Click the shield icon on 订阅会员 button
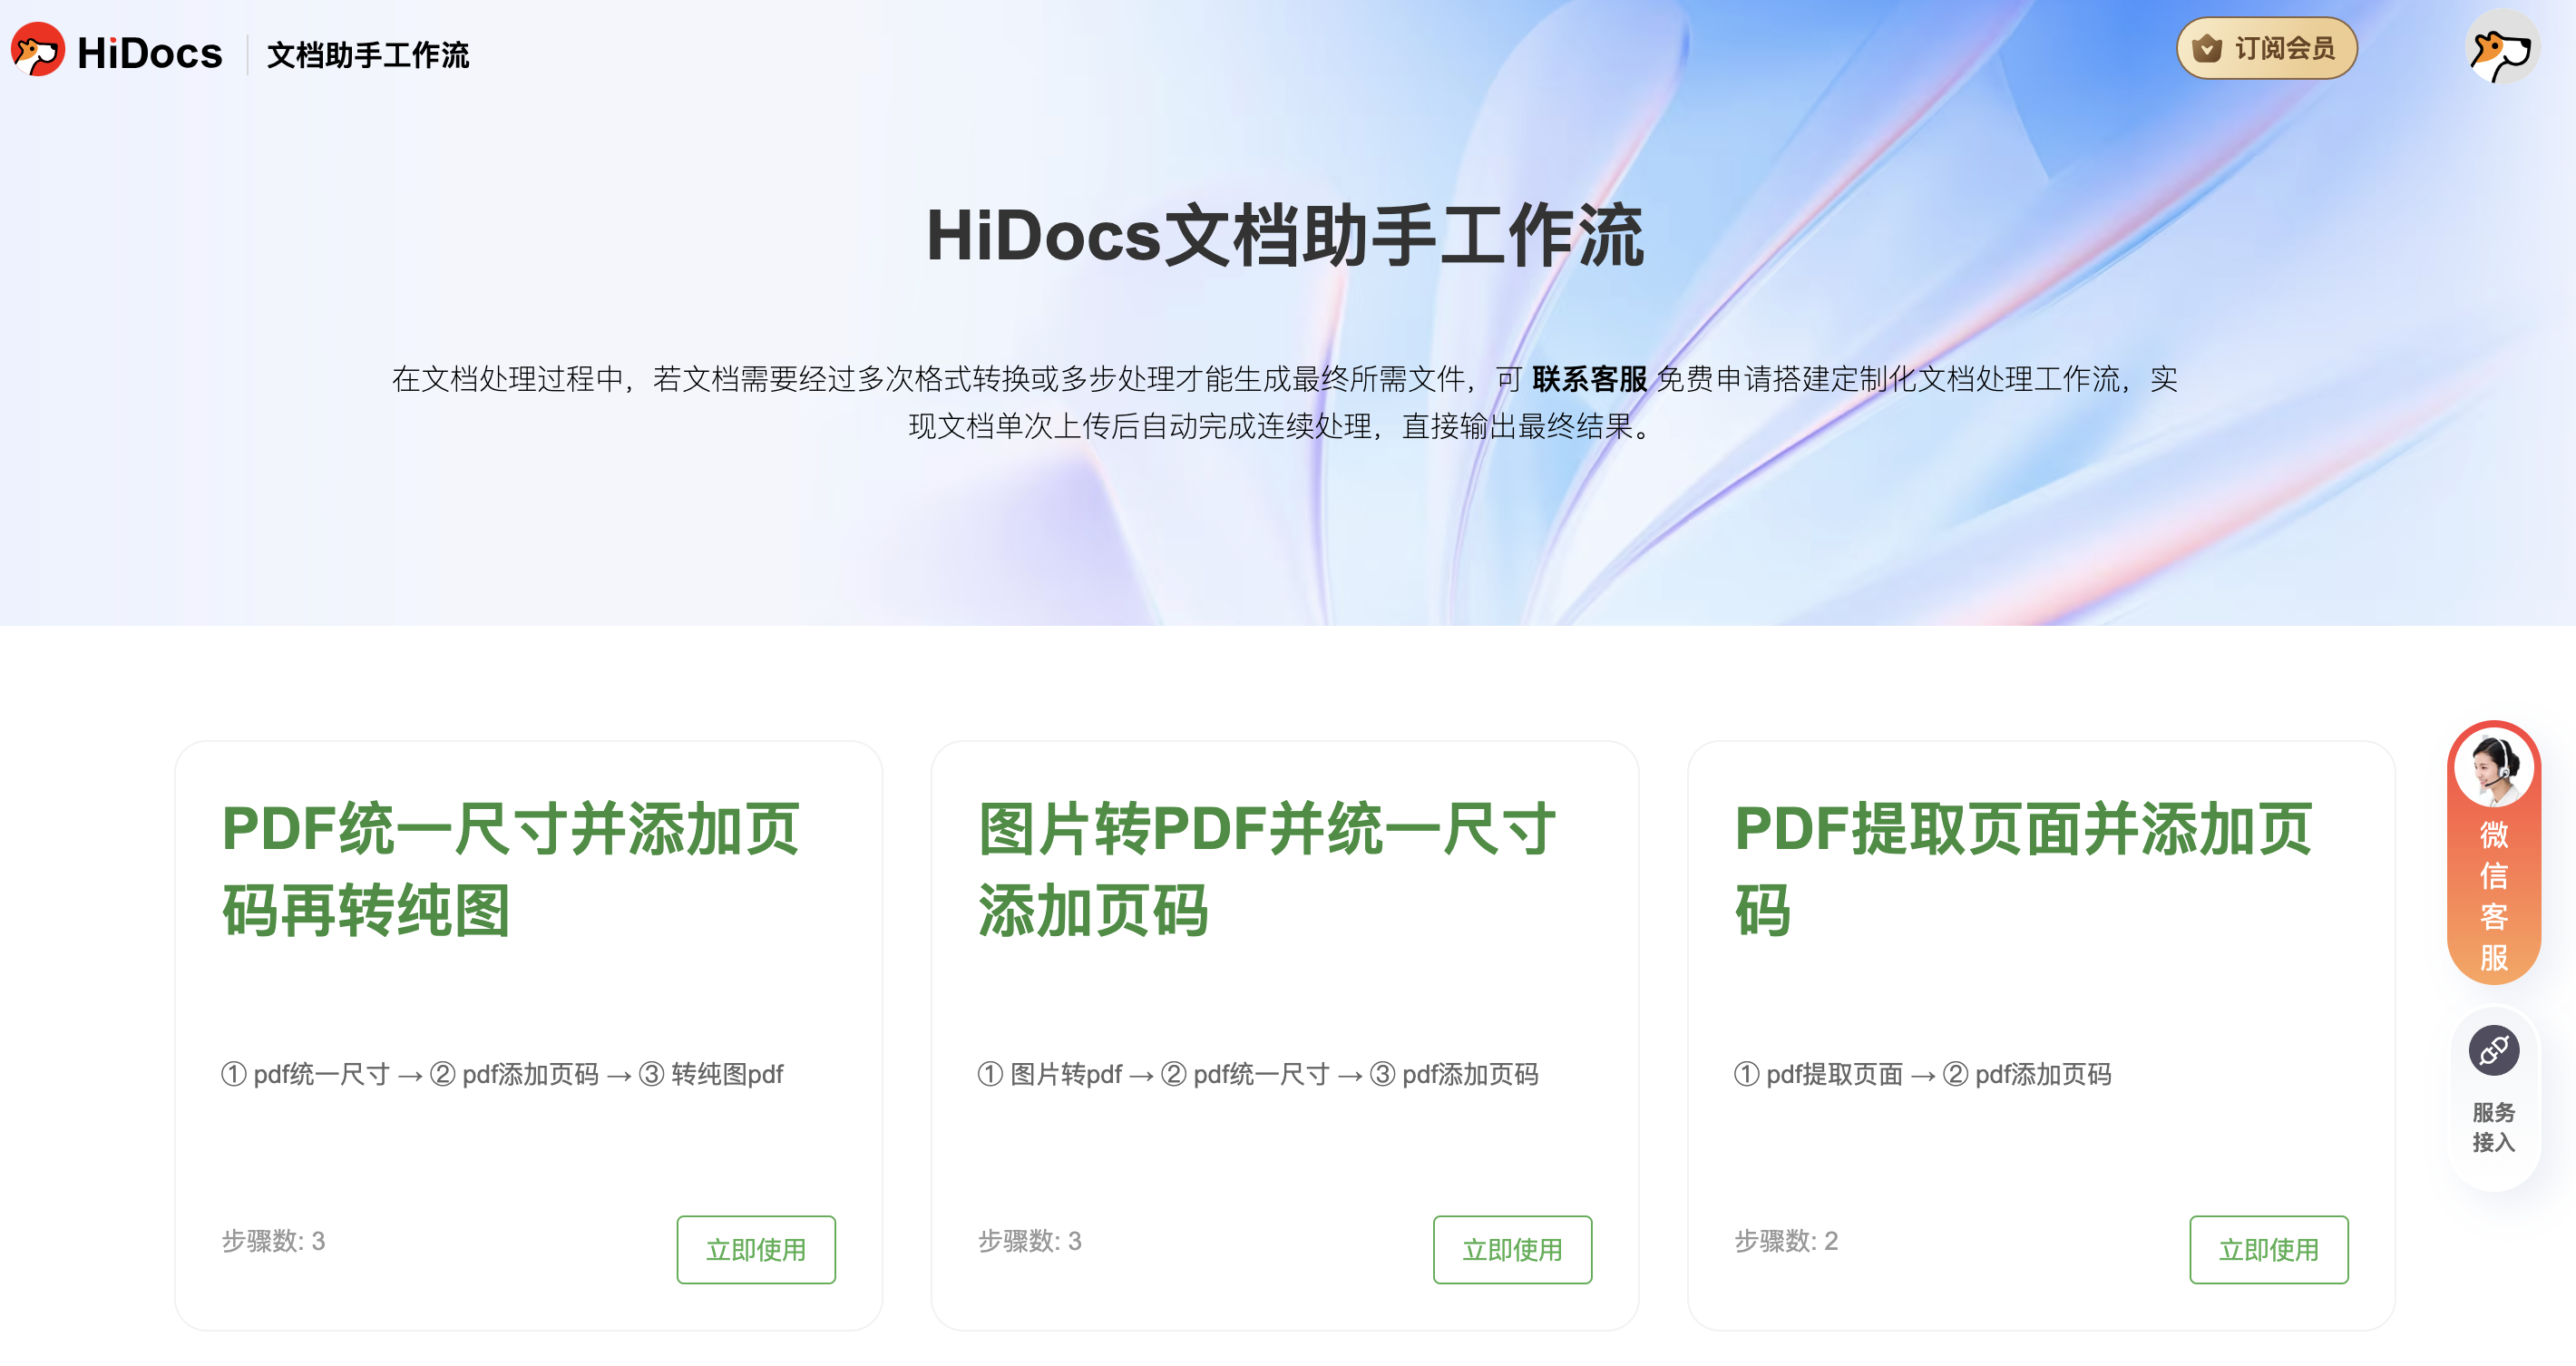 [2206, 48]
